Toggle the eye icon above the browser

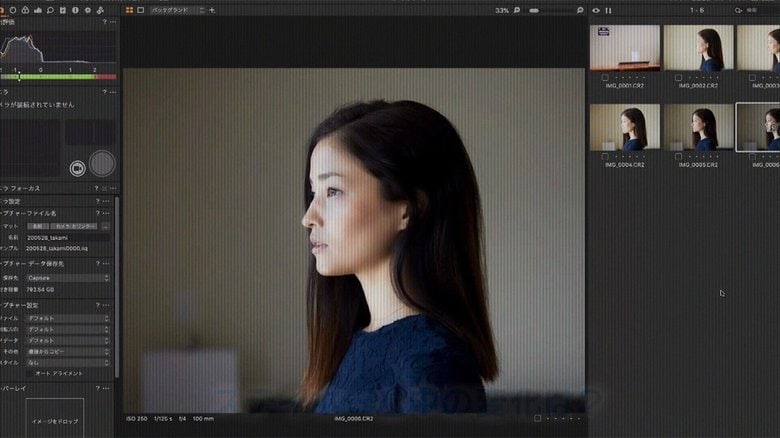pyautogui.click(x=596, y=10)
